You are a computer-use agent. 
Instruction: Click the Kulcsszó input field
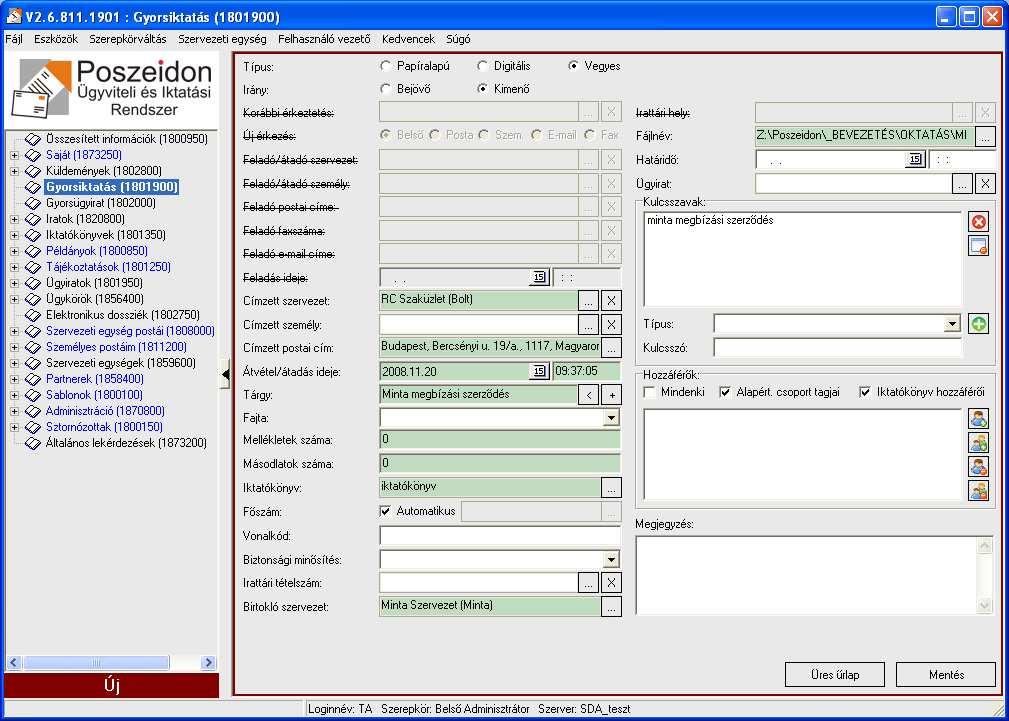pyautogui.click(x=838, y=348)
